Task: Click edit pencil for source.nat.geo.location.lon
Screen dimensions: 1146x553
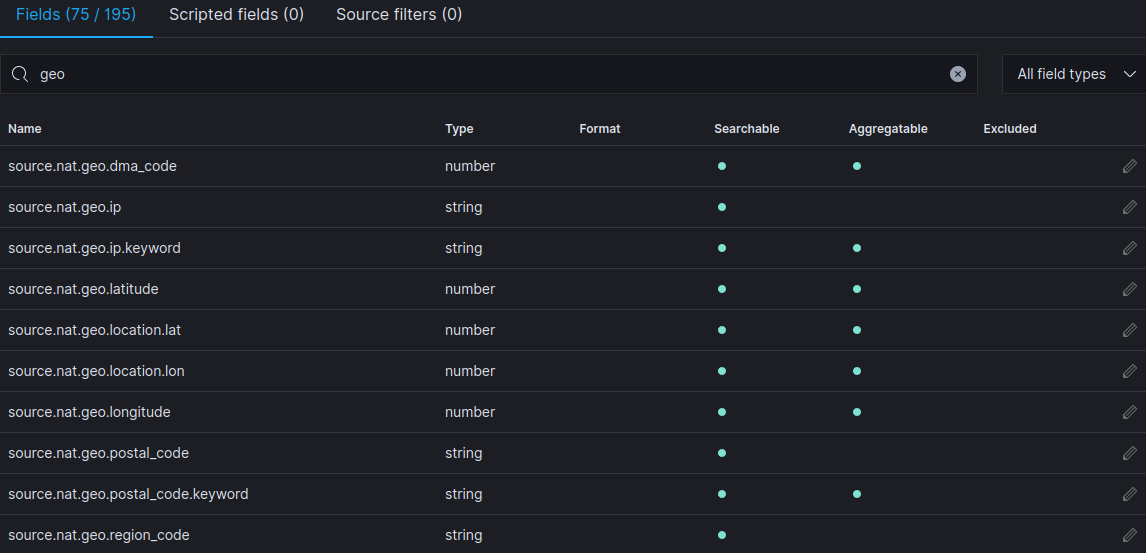Action: (1129, 371)
